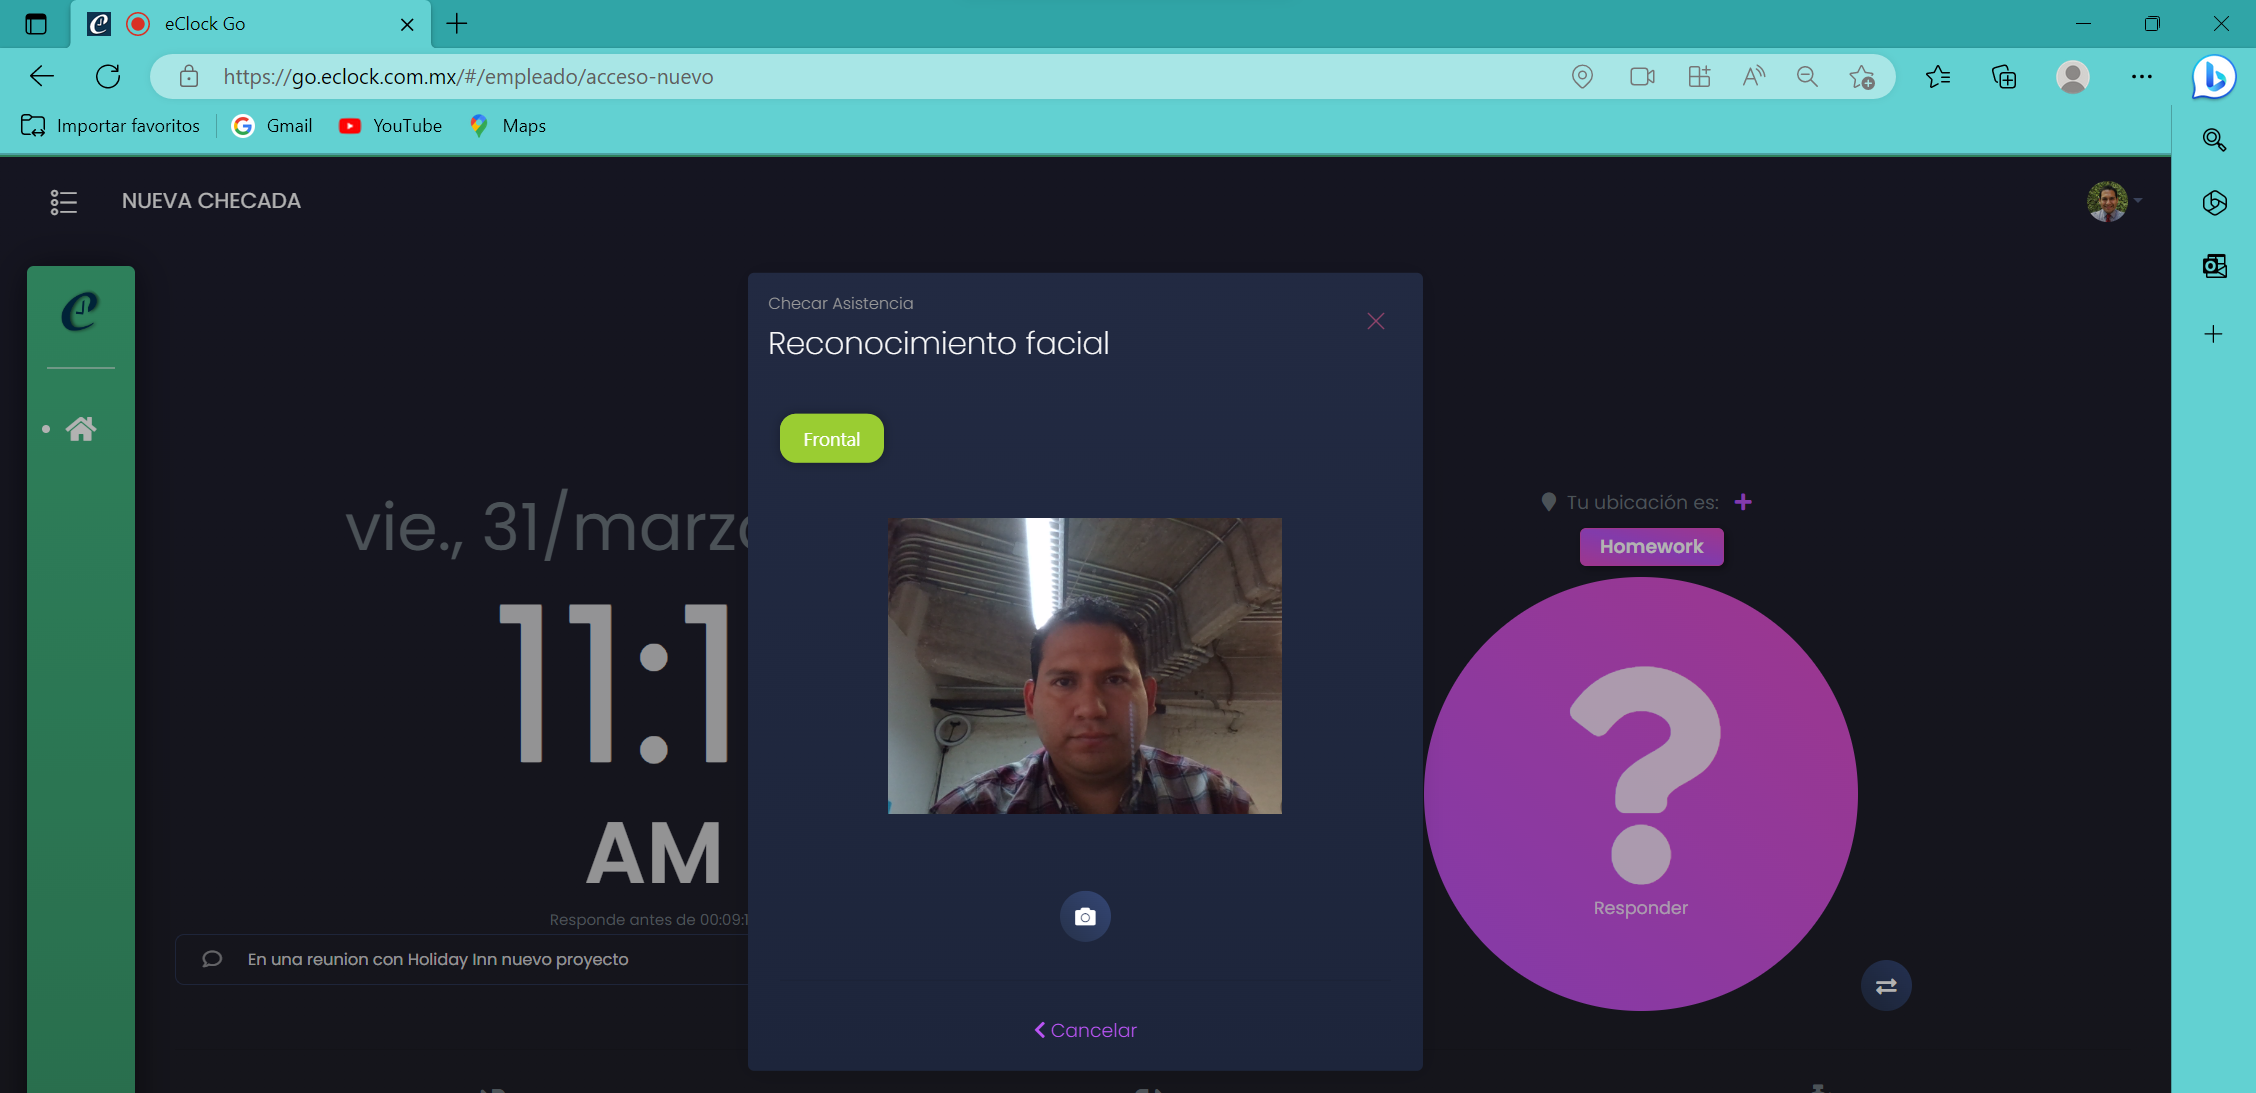
Task: Open YouTube bookmark
Action: [x=390, y=126]
